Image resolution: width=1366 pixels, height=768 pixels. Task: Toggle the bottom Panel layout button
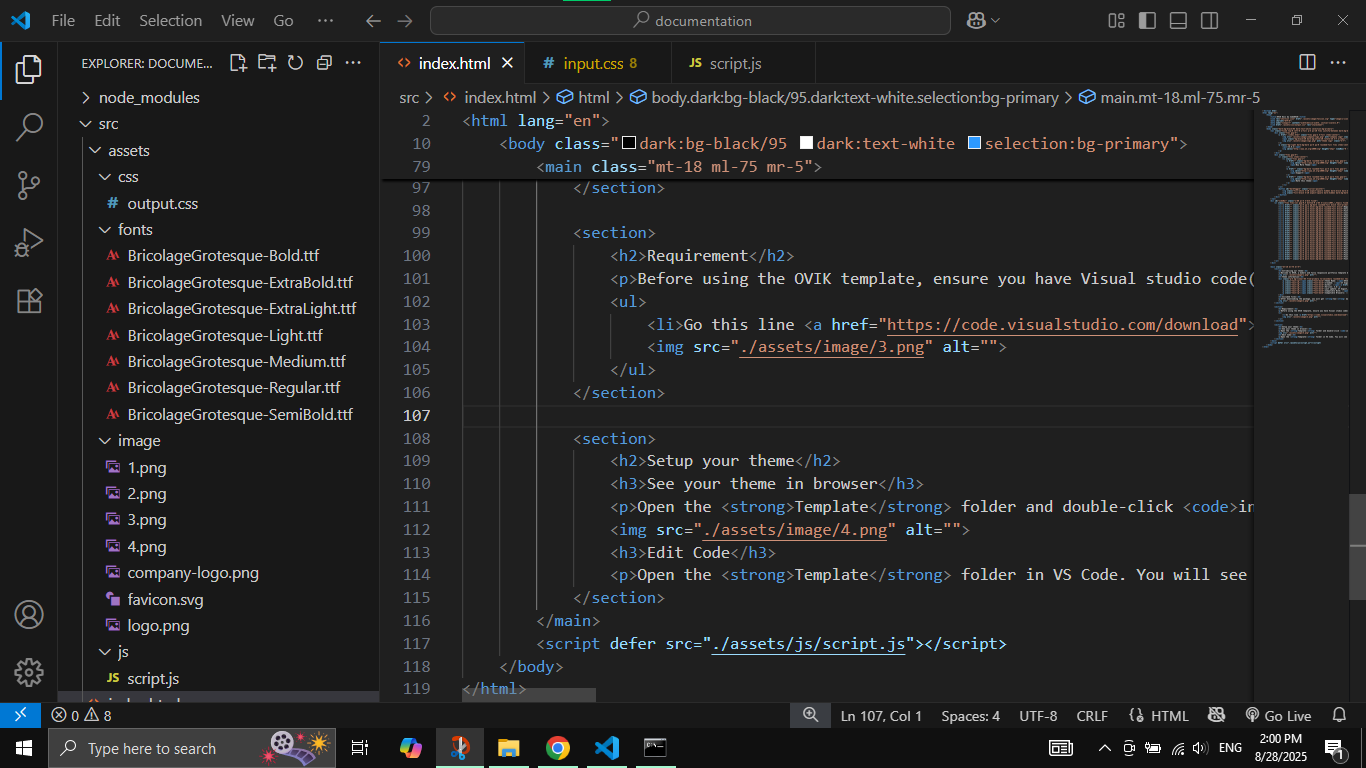click(1178, 21)
